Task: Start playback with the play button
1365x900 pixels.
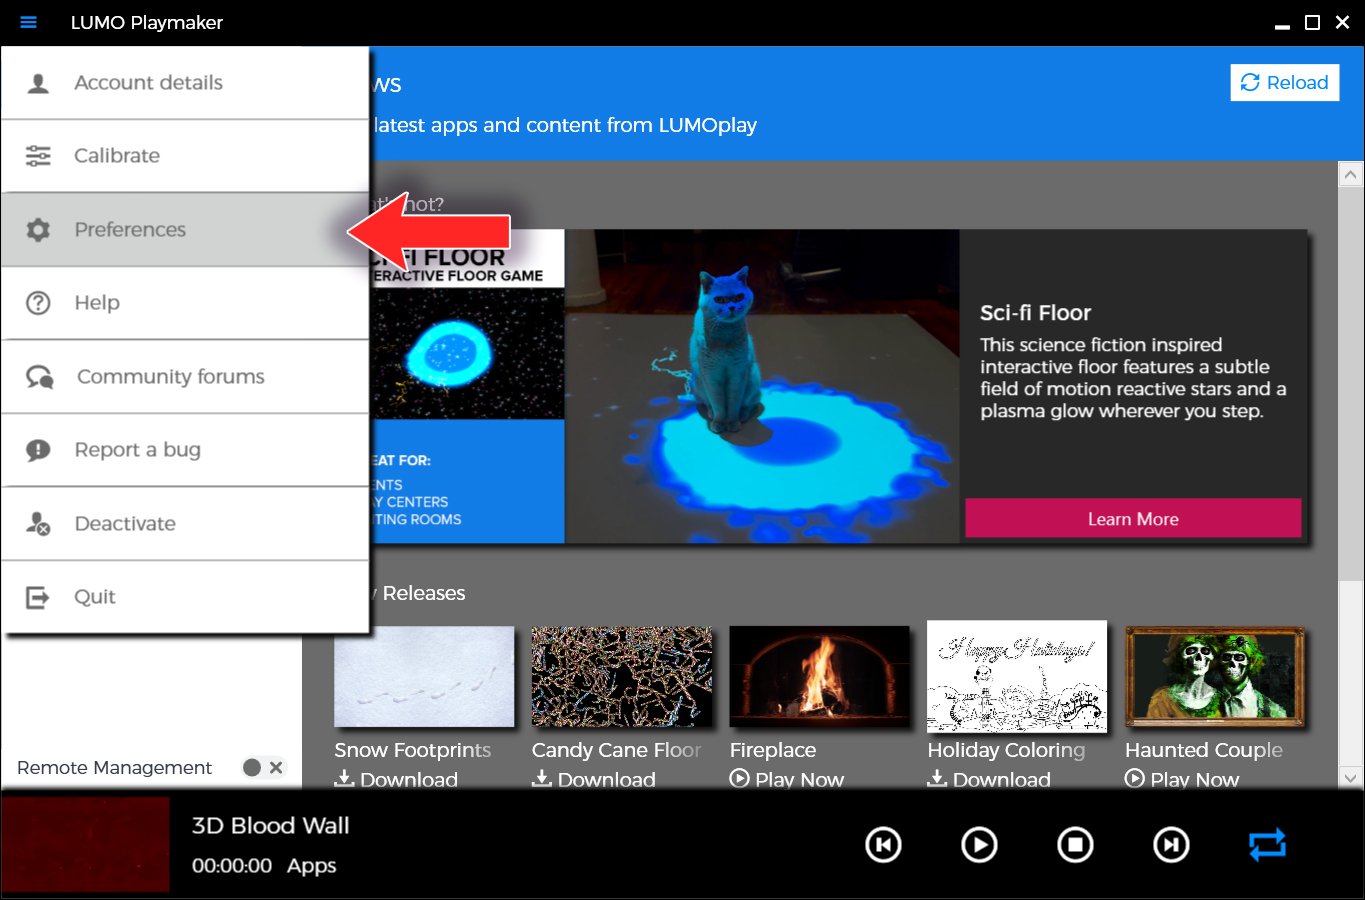Action: pos(979,845)
